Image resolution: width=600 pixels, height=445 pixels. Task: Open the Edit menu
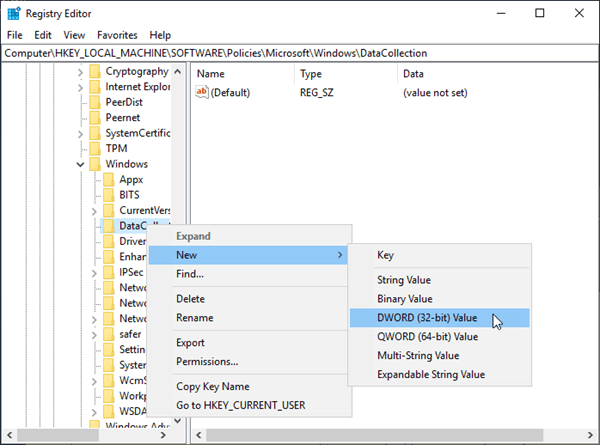tap(43, 35)
